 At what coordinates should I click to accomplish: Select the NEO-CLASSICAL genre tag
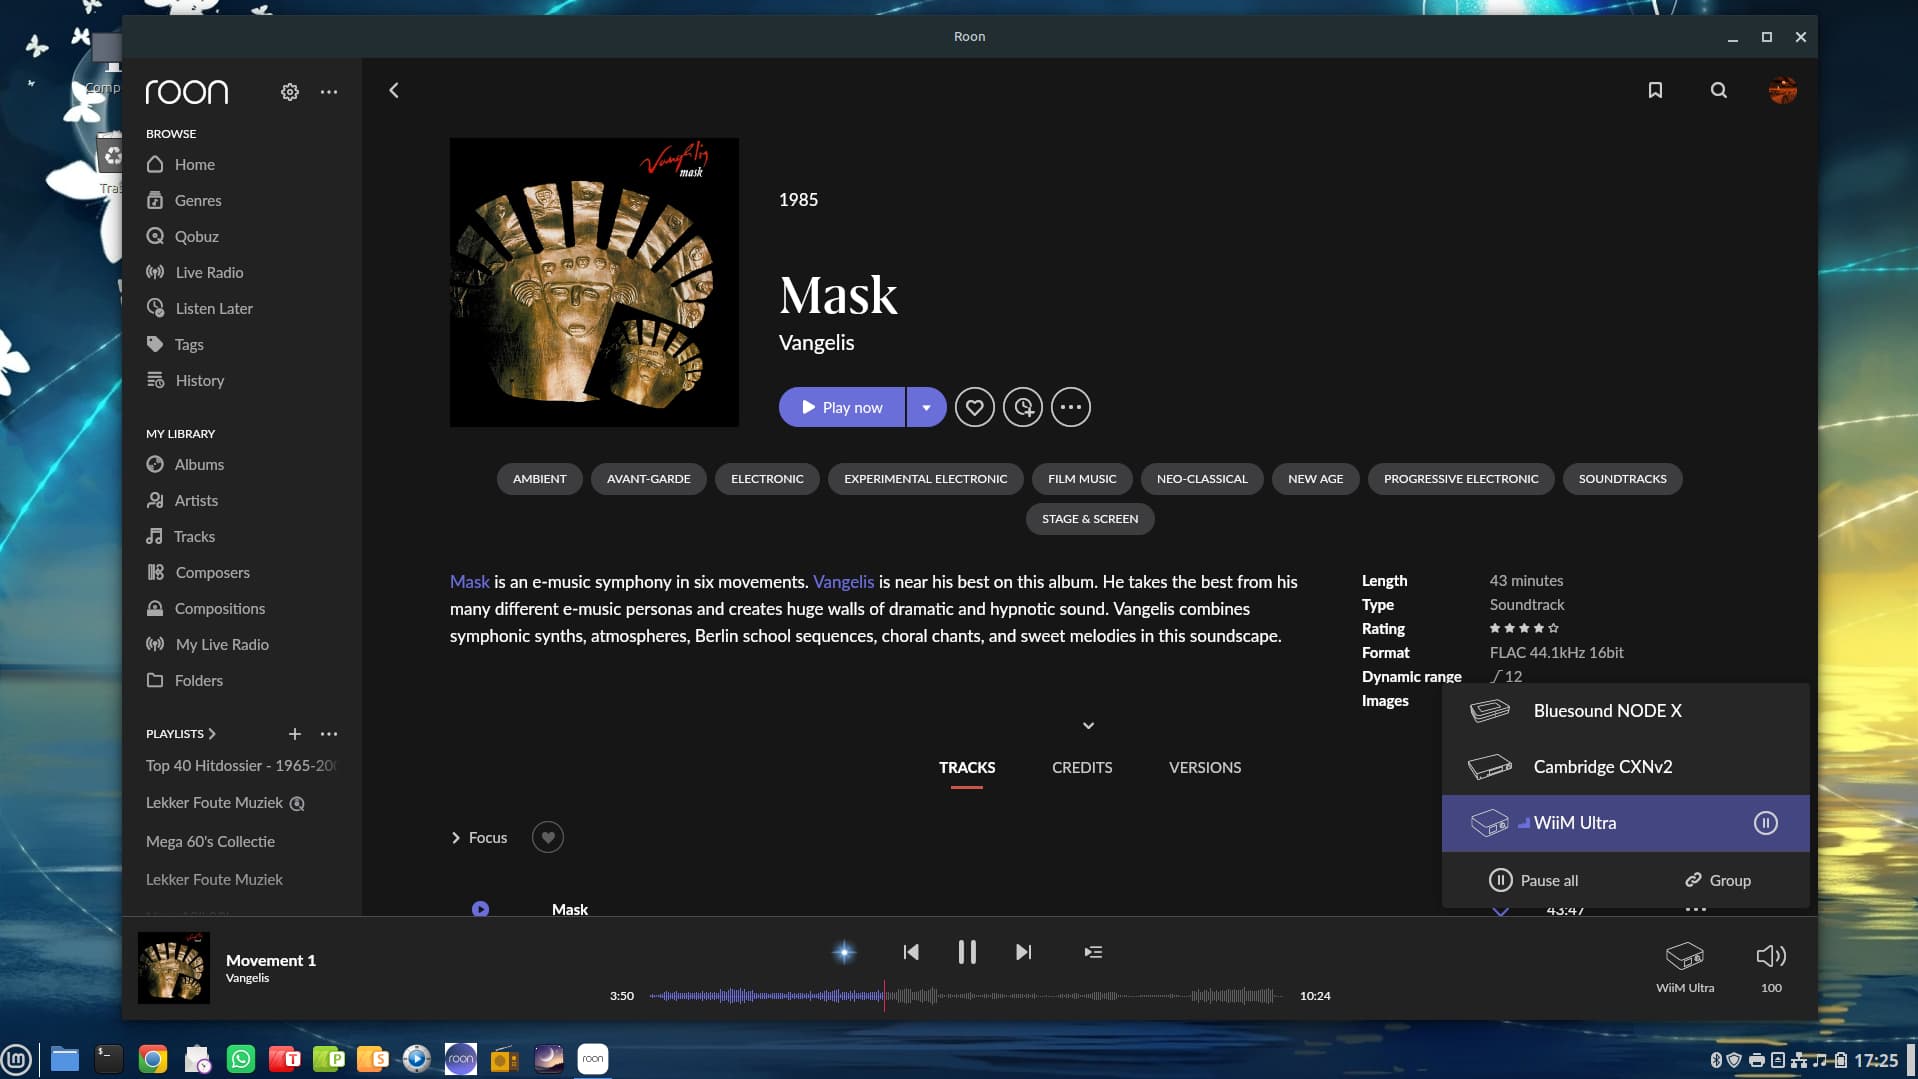coord(1202,479)
